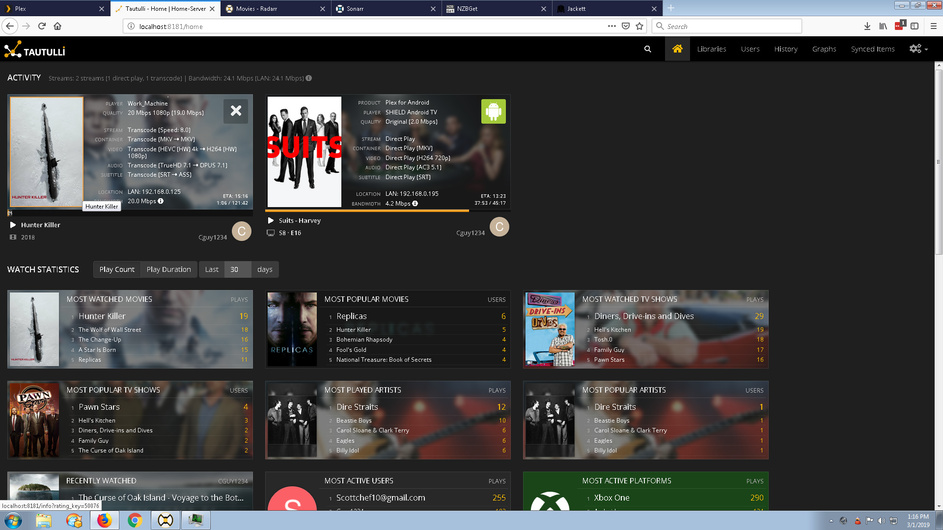This screenshot has height=530, width=943.
Task: Open the Firefox downloads icon
Action: tap(867, 26)
